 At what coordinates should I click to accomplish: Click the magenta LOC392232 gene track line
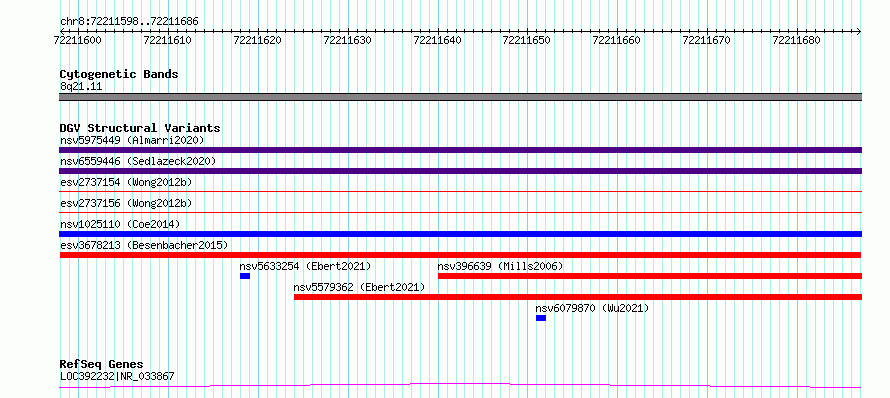point(460,386)
